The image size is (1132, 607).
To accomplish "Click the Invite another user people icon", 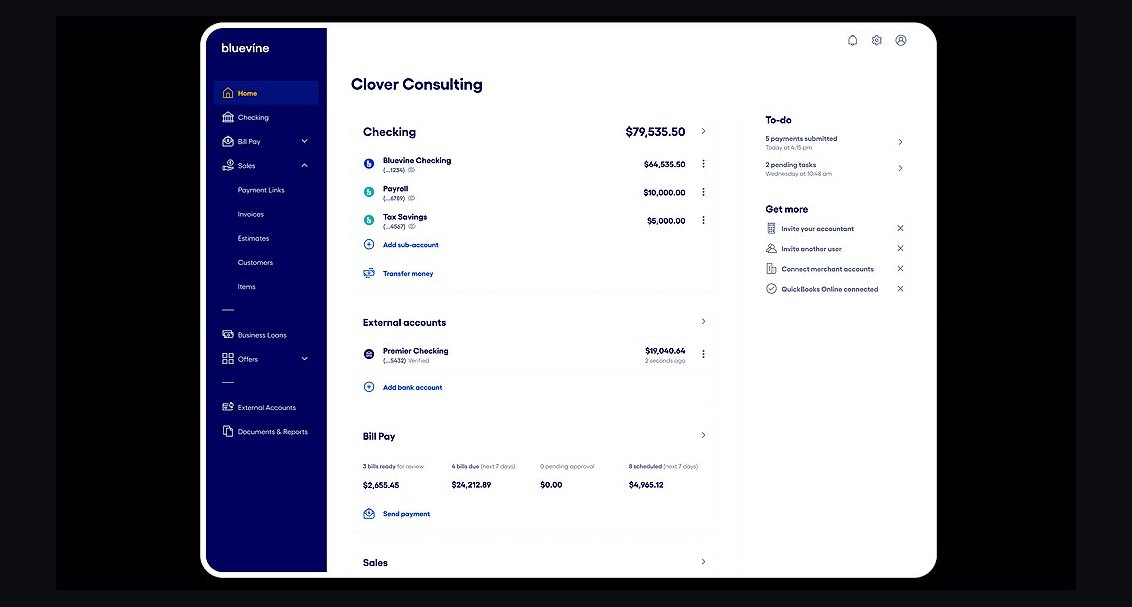I will tap(771, 248).
